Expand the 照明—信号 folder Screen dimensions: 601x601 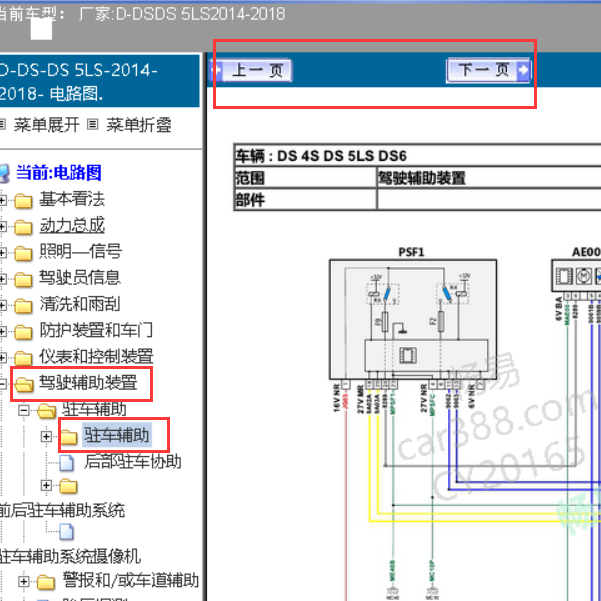[3, 253]
